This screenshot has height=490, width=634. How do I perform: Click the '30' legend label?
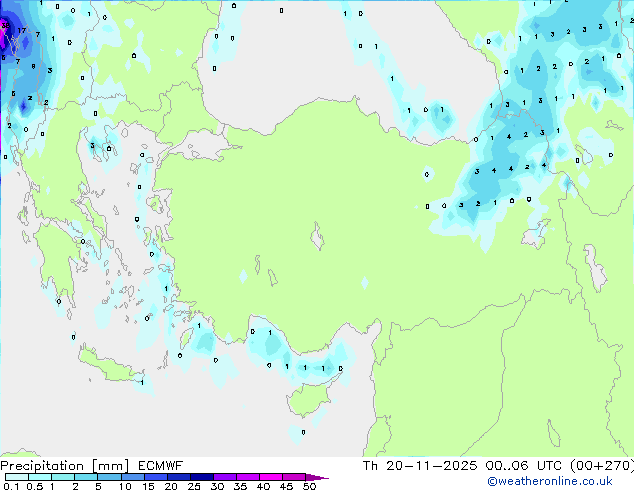click(217, 486)
